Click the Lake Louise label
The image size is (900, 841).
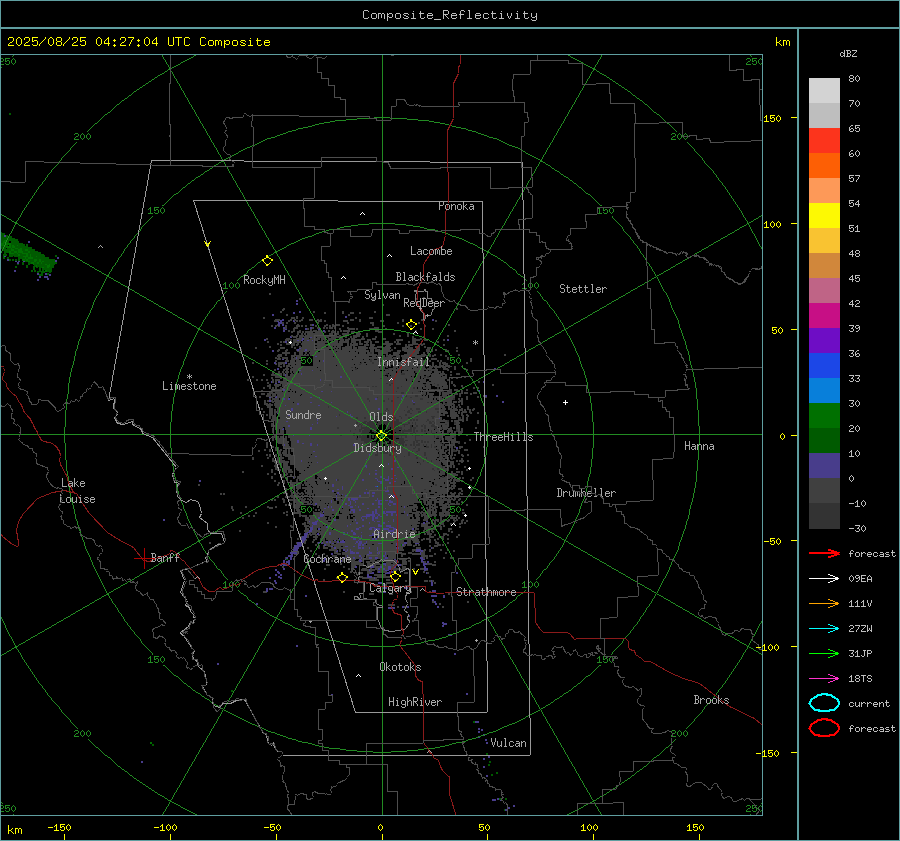click(77, 491)
